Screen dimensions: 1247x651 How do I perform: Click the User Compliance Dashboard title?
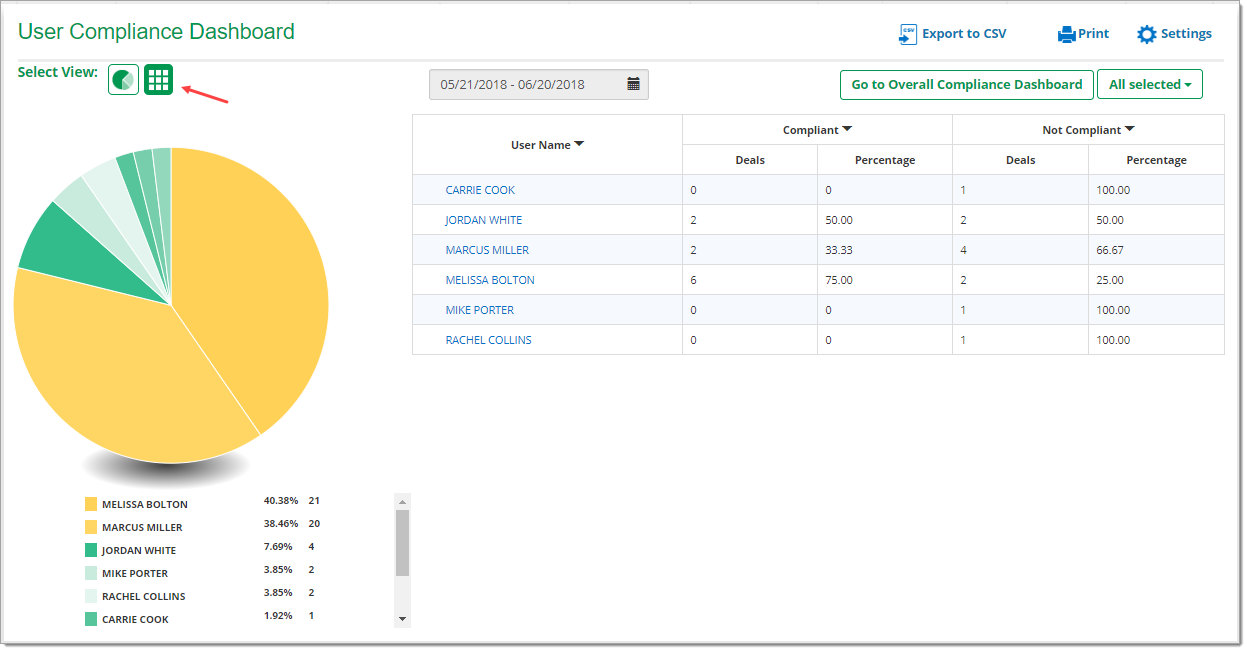(157, 32)
